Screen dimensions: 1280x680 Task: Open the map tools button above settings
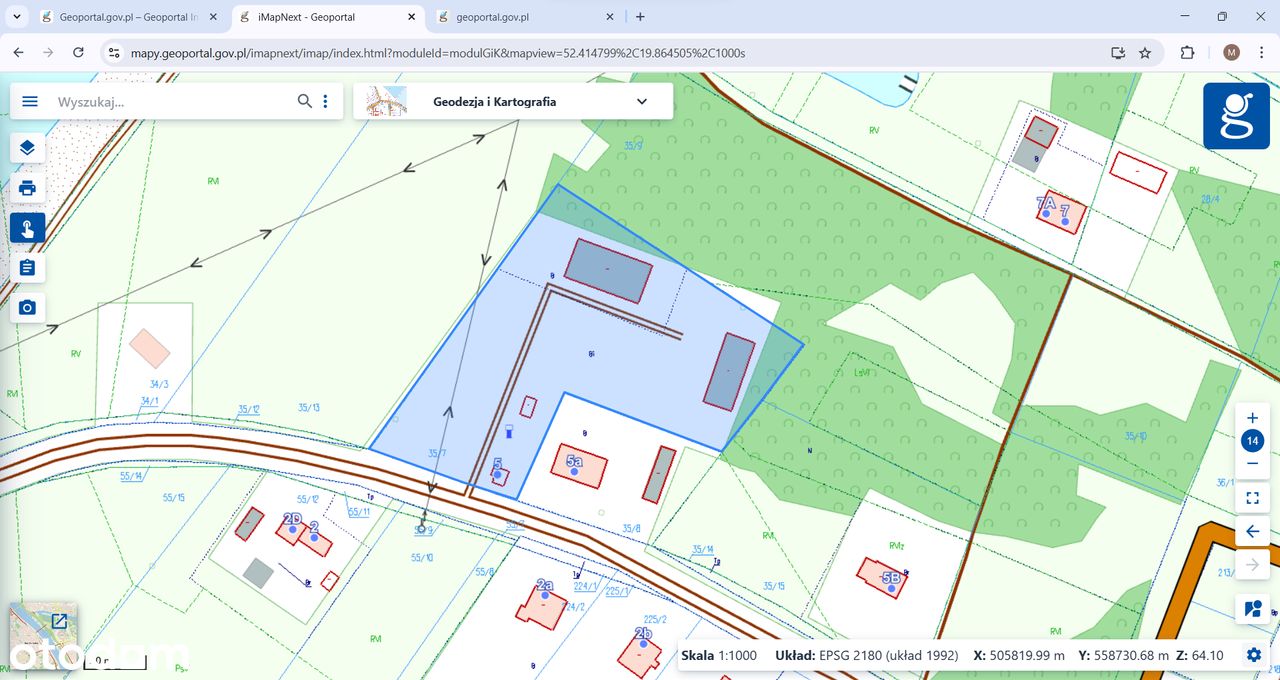(x=1252, y=608)
